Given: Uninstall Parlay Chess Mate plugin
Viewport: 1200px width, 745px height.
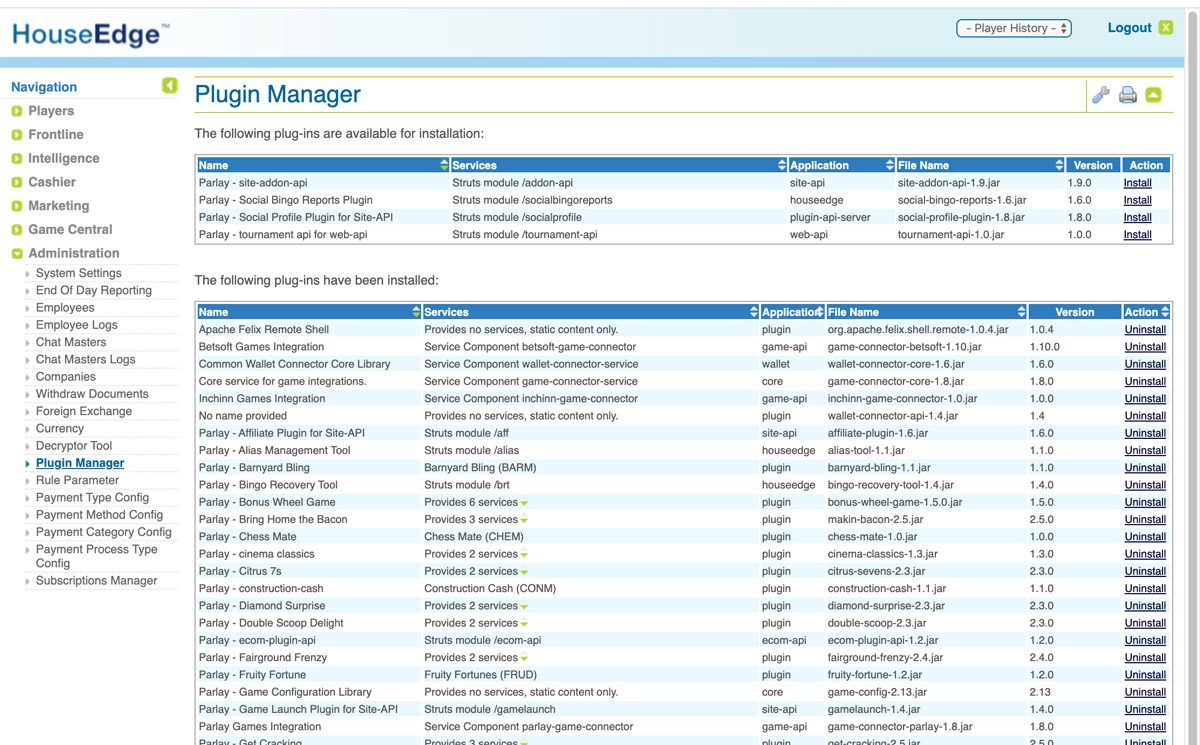Looking at the screenshot, I should pos(1146,537).
